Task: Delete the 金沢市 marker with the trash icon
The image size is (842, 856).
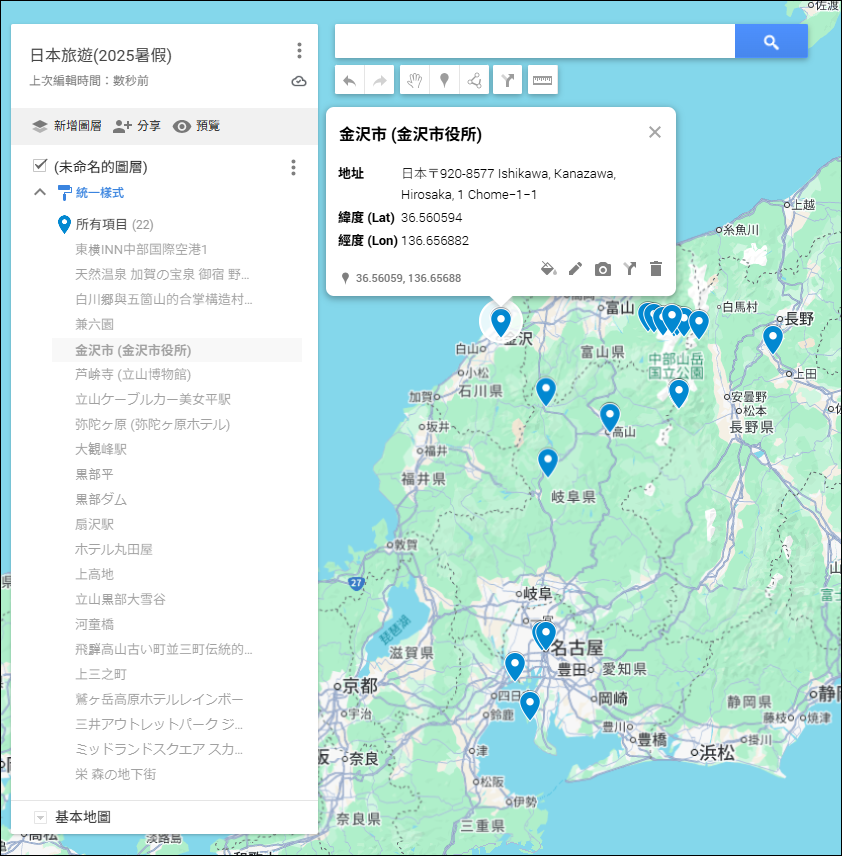Action: point(655,269)
